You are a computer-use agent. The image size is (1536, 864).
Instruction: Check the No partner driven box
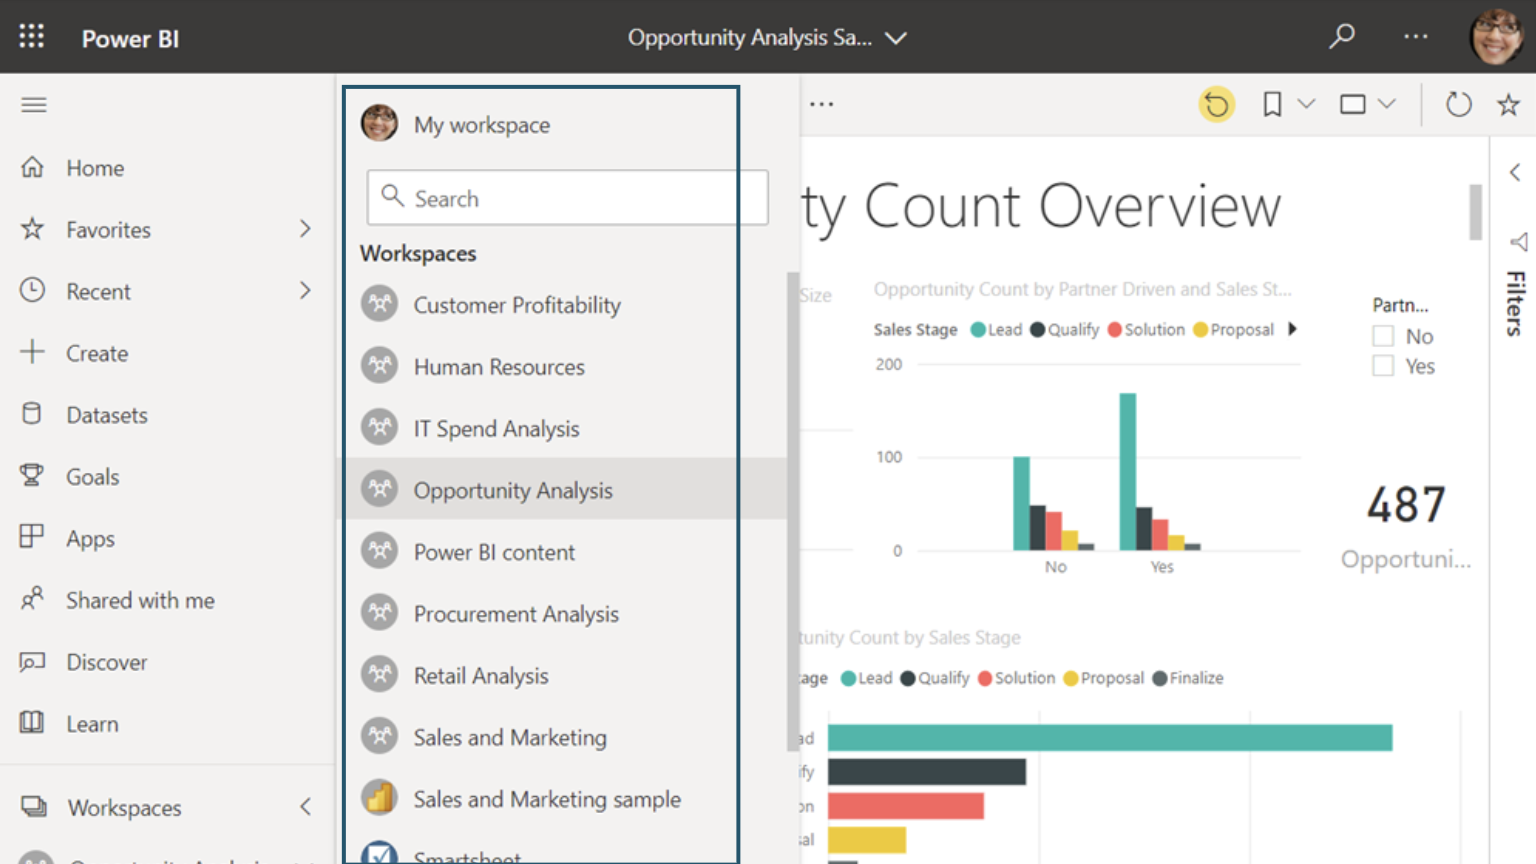pos(1383,336)
